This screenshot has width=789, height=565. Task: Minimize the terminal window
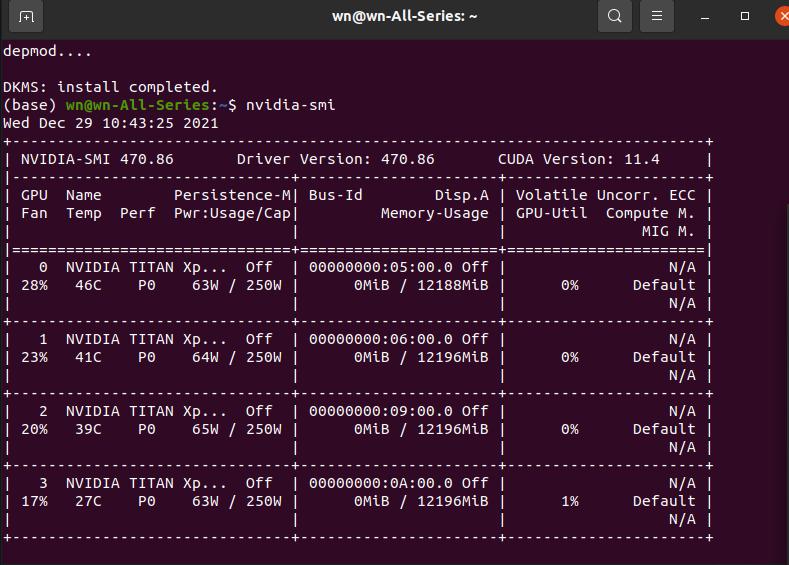coord(705,17)
